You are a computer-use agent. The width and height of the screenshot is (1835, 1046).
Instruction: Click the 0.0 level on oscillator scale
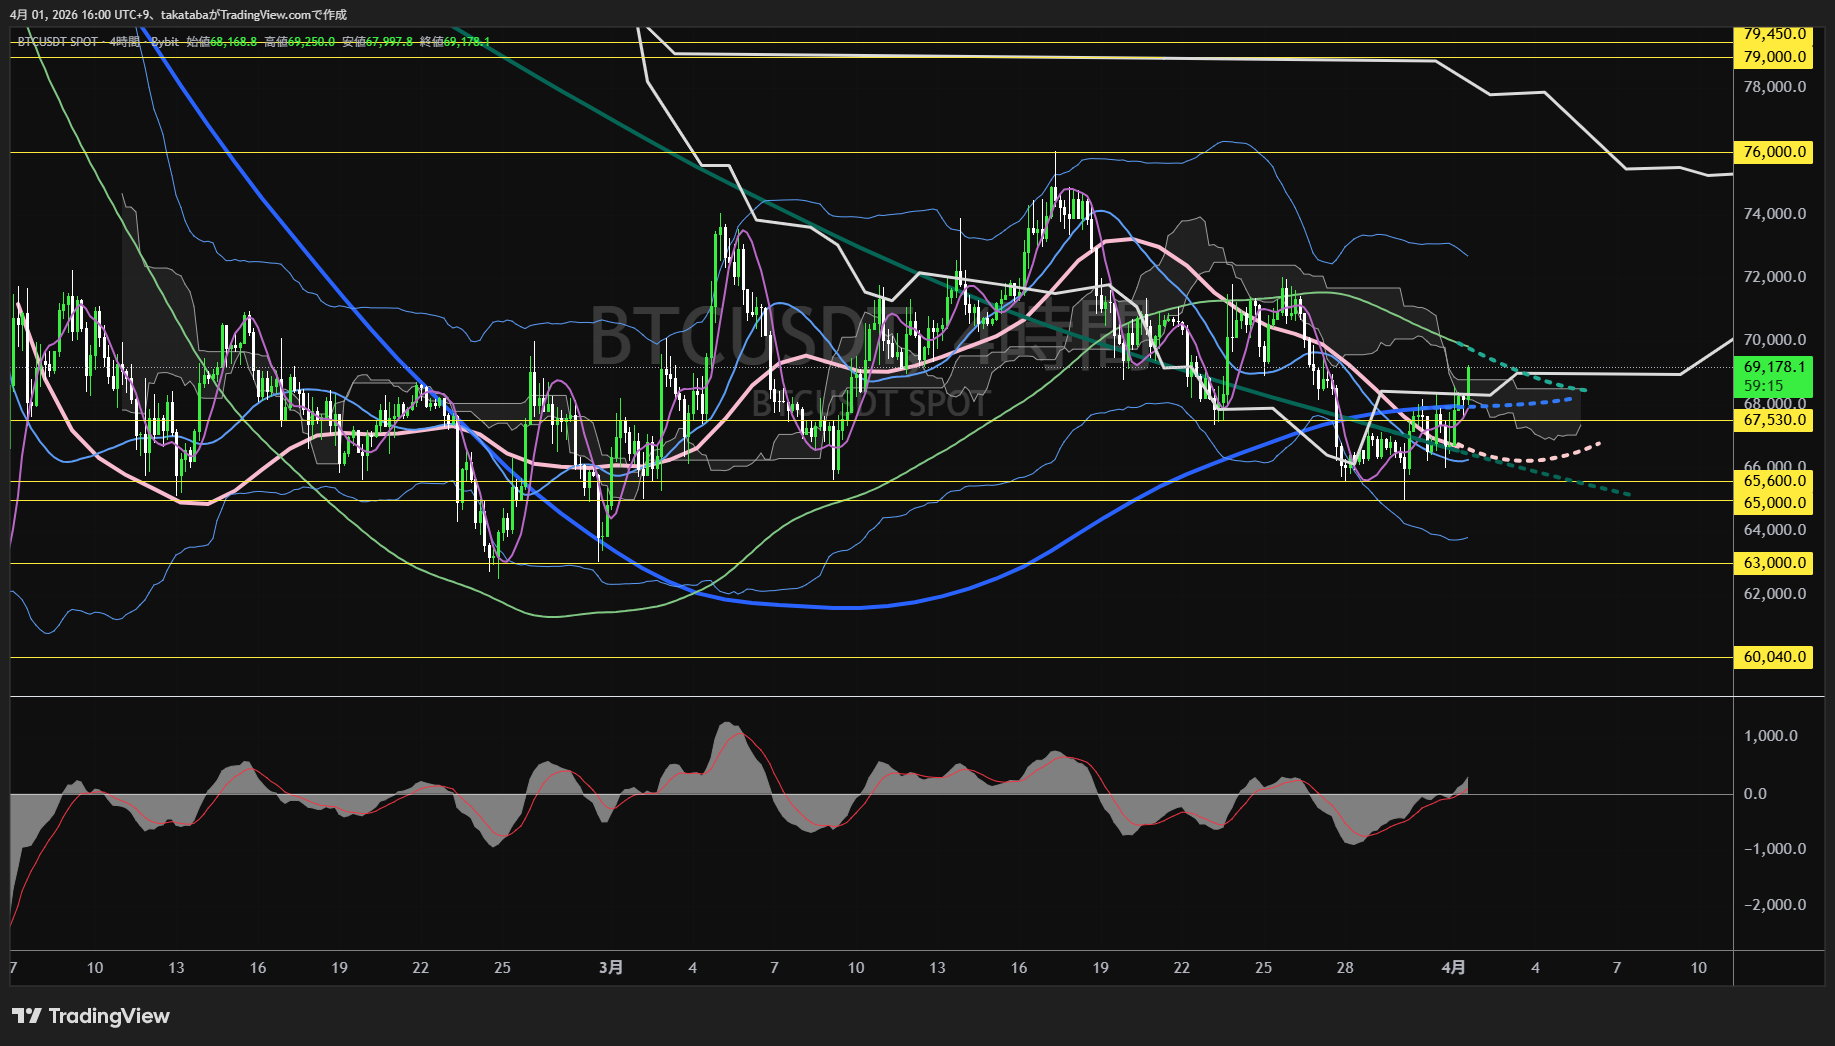coord(1755,794)
